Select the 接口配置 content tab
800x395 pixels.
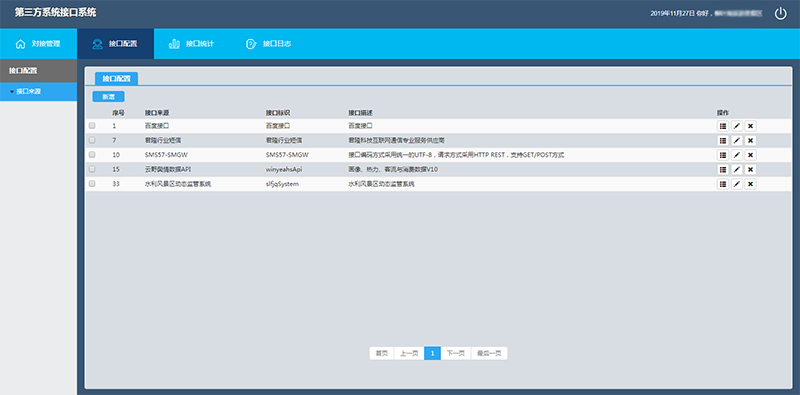[116, 79]
